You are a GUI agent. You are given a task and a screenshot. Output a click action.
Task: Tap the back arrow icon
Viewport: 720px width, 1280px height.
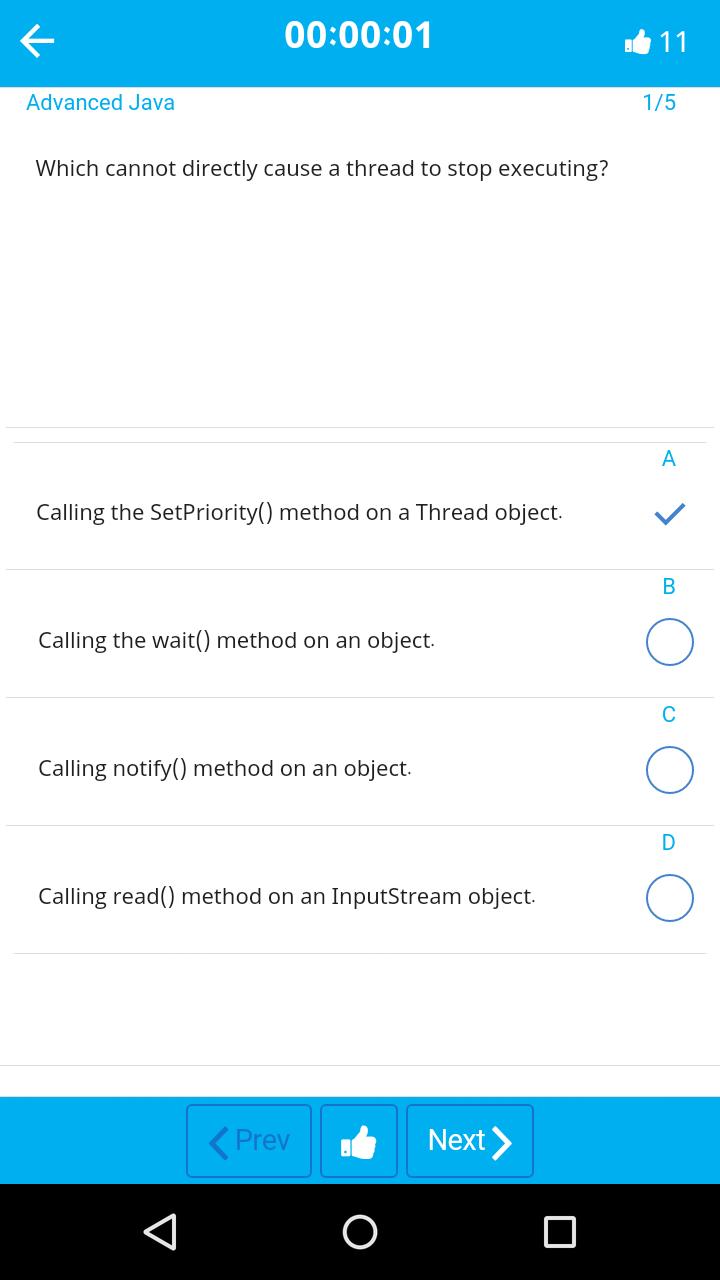pos(37,41)
